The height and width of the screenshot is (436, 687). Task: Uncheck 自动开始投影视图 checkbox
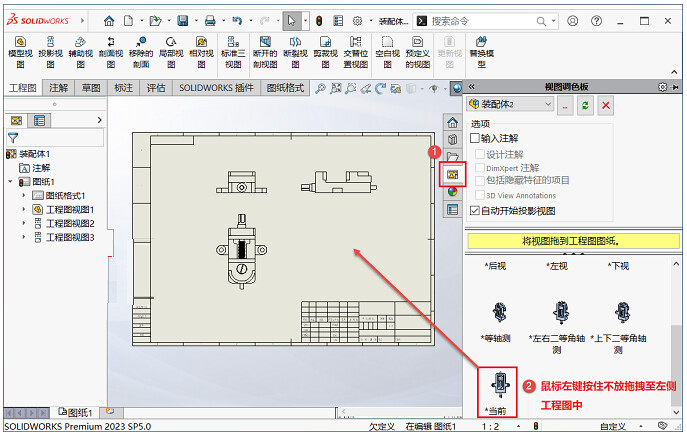(475, 211)
